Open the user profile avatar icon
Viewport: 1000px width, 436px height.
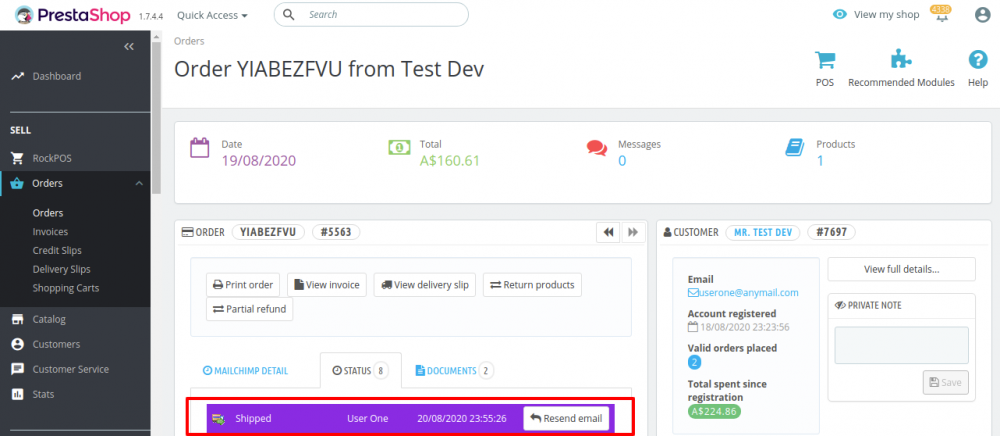click(981, 15)
